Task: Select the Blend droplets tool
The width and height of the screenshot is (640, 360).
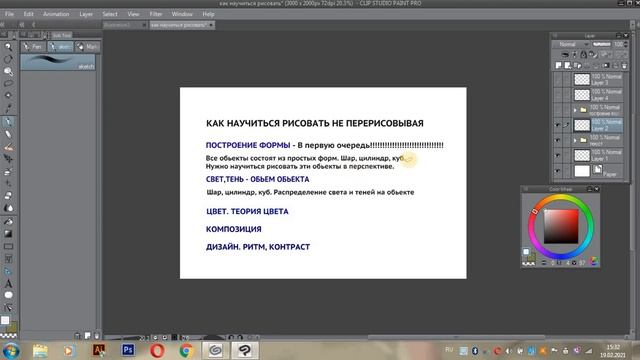Action: click(x=8, y=208)
